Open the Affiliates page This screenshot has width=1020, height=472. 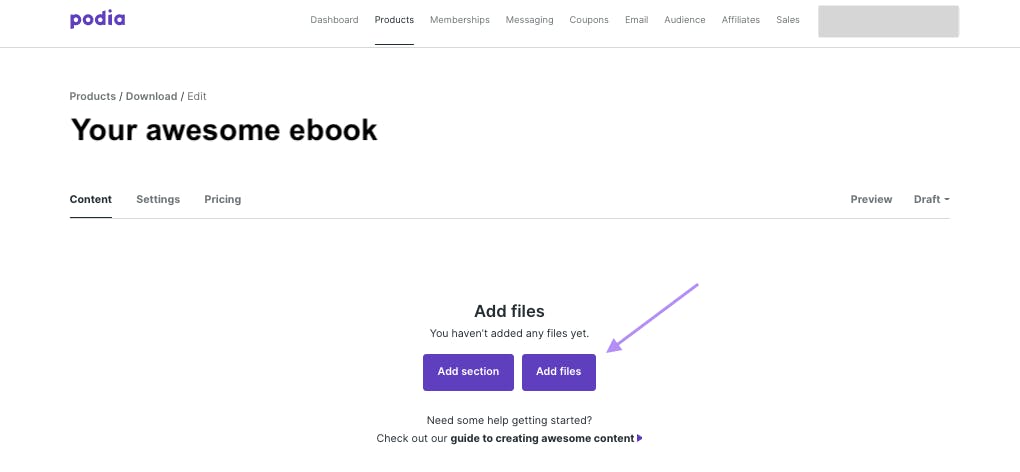(x=741, y=20)
